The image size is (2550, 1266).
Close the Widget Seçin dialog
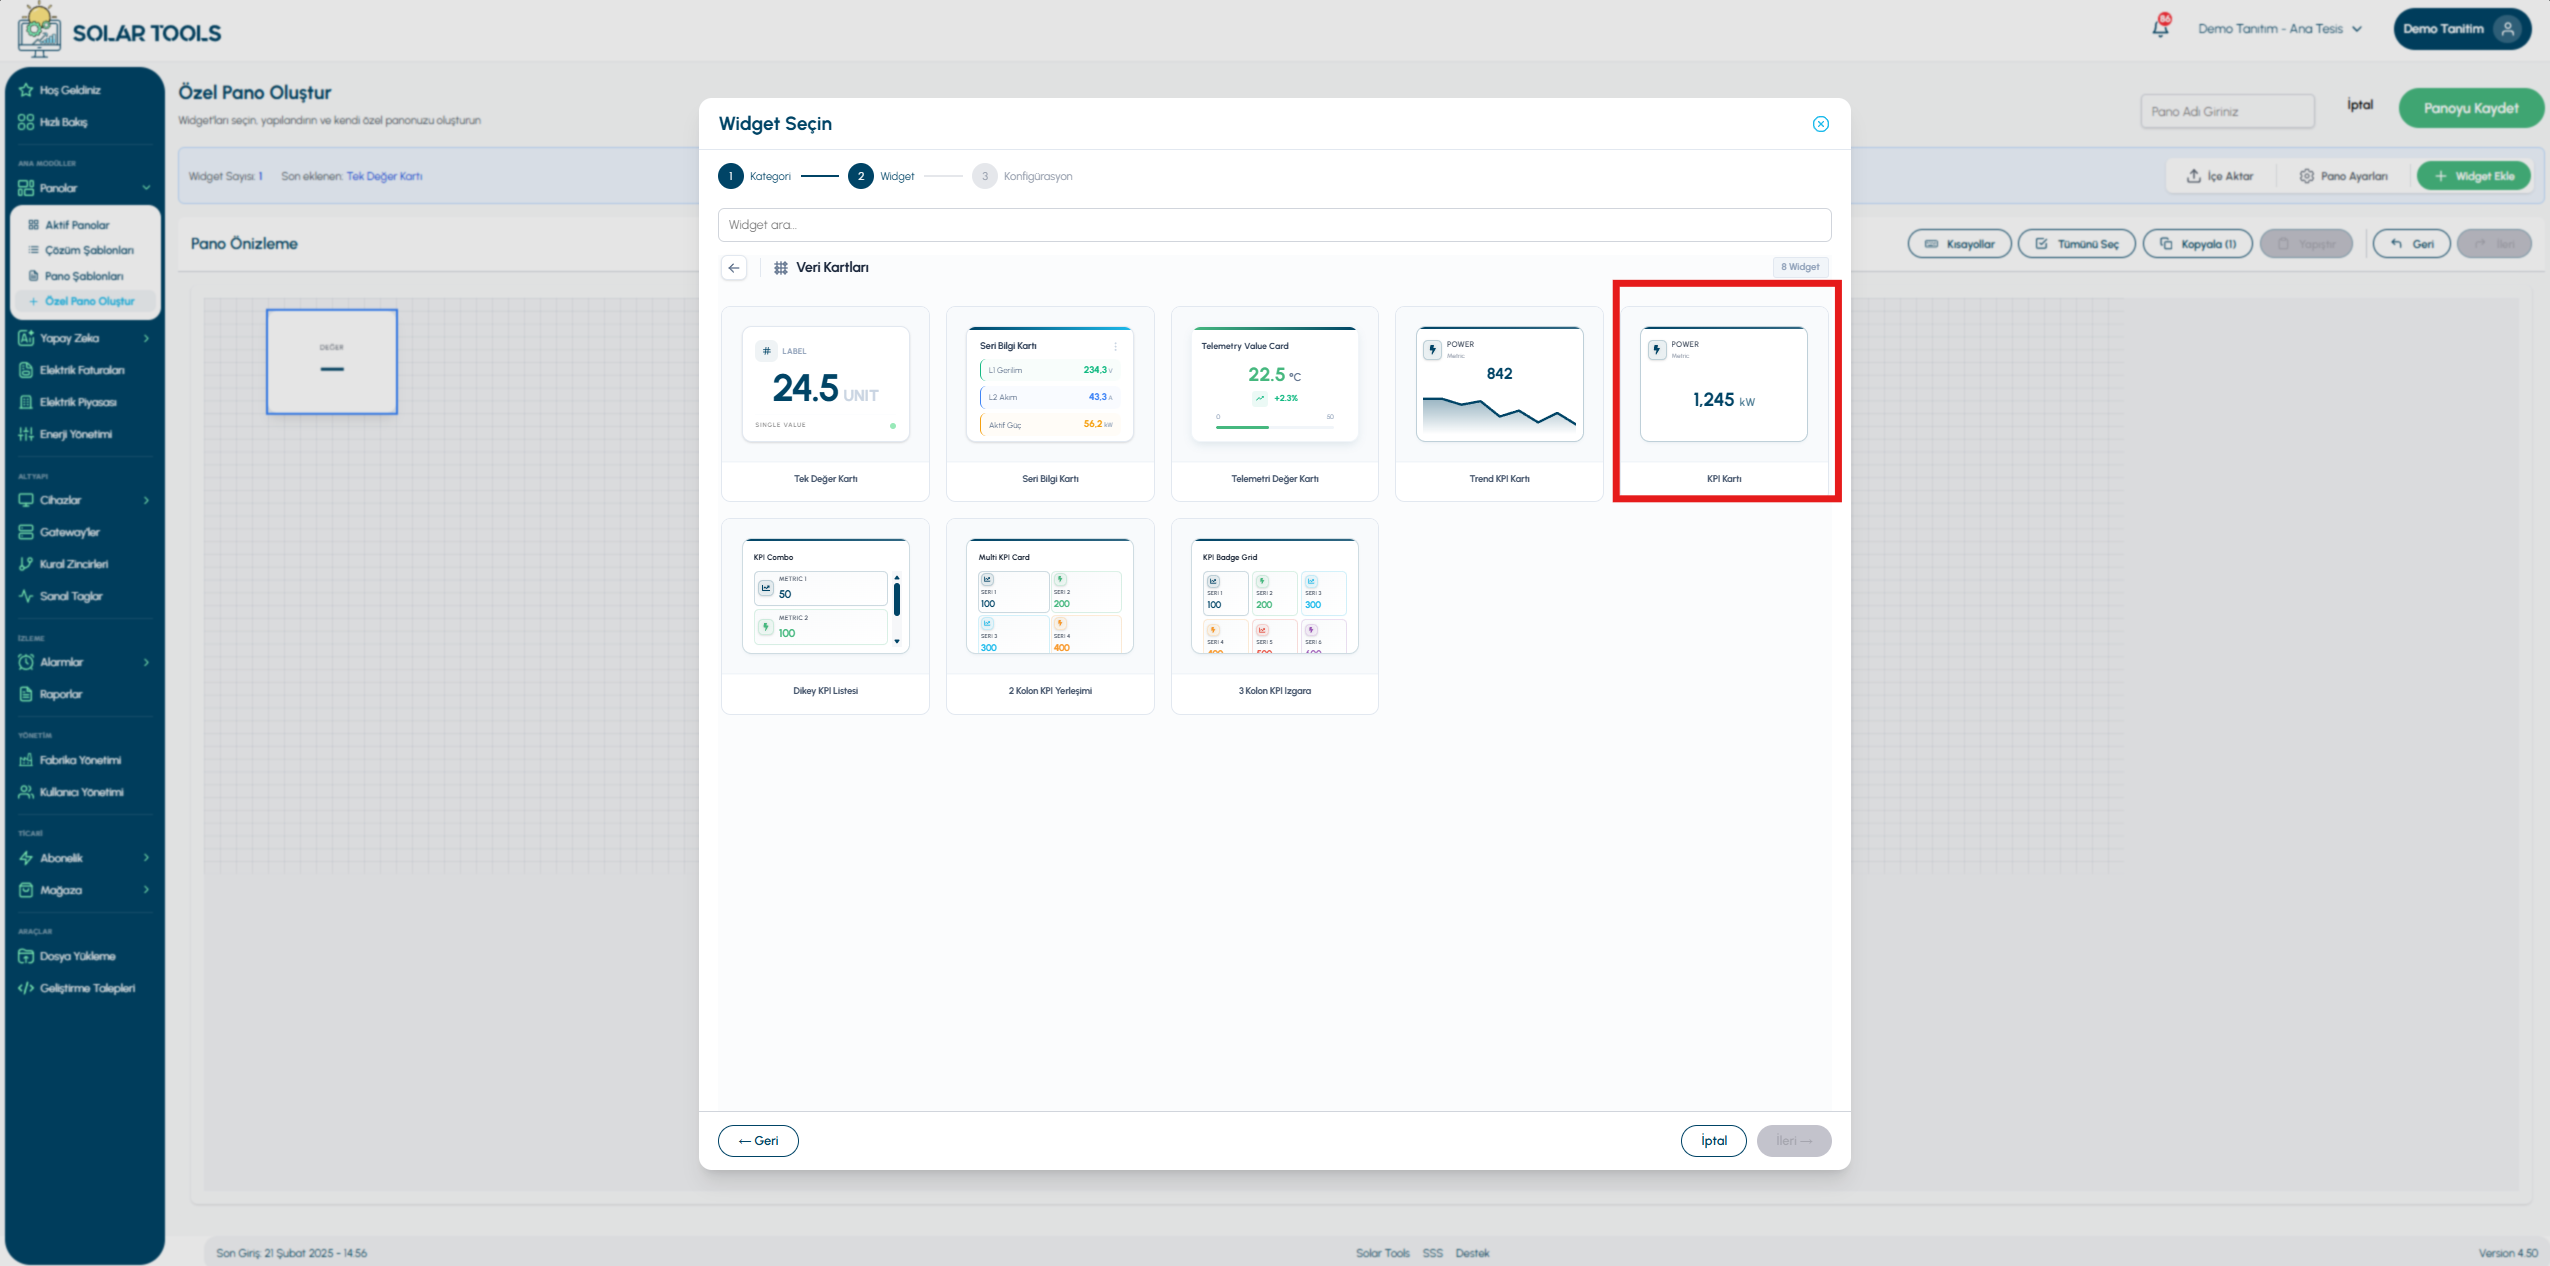pyautogui.click(x=1820, y=124)
